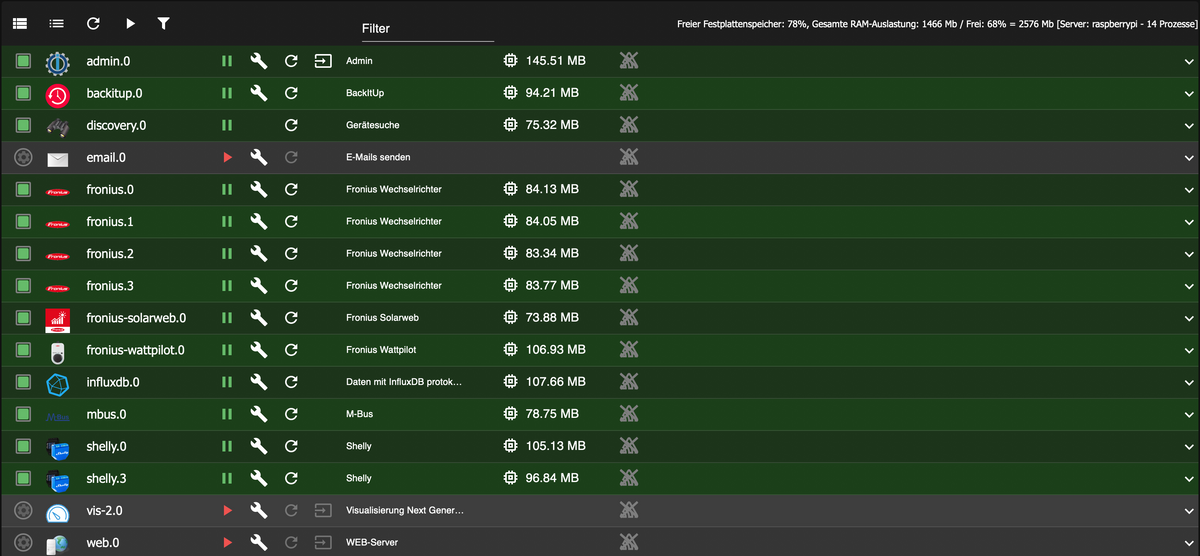This screenshot has width=1200, height=556.
Task: Click the fronius.1 status indicator square
Action: (23, 221)
